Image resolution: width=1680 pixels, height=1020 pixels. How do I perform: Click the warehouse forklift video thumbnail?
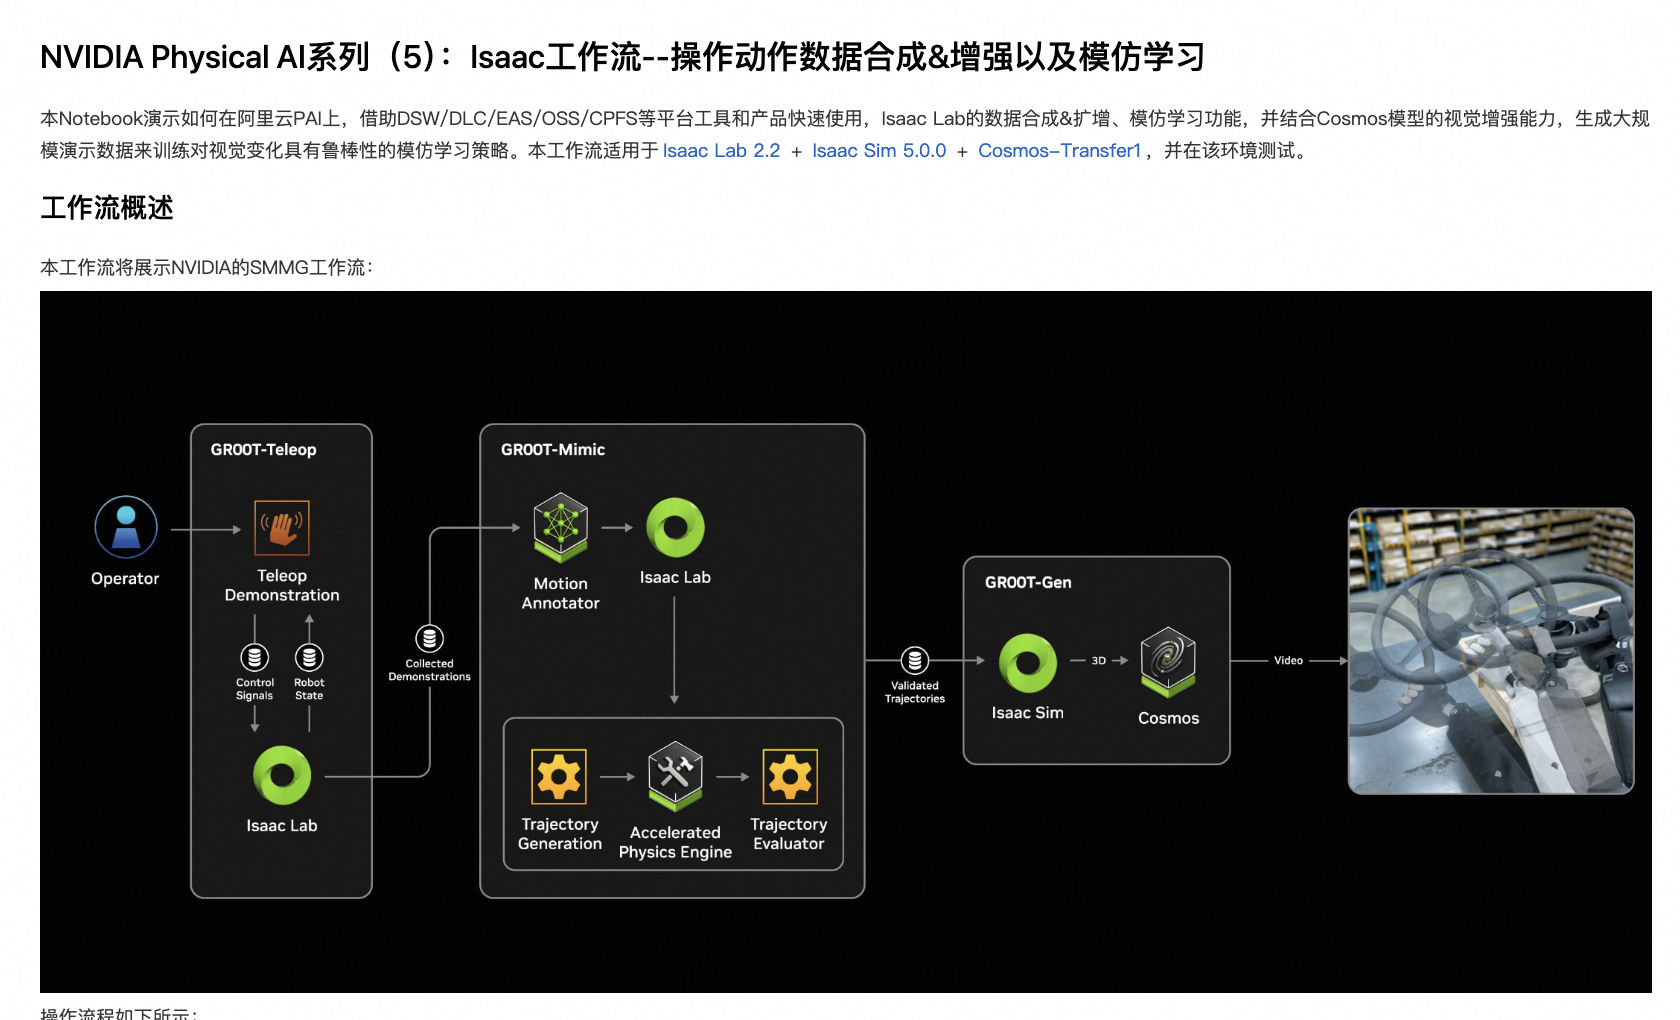pyautogui.click(x=1491, y=651)
